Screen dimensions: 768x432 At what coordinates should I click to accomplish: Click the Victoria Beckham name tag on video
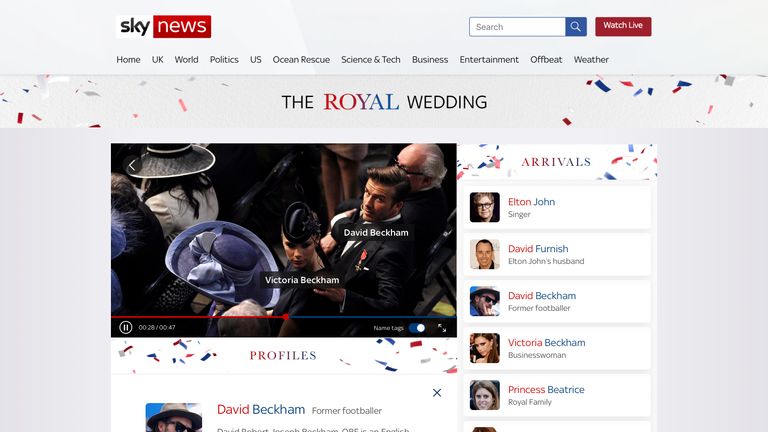click(302, 280)
